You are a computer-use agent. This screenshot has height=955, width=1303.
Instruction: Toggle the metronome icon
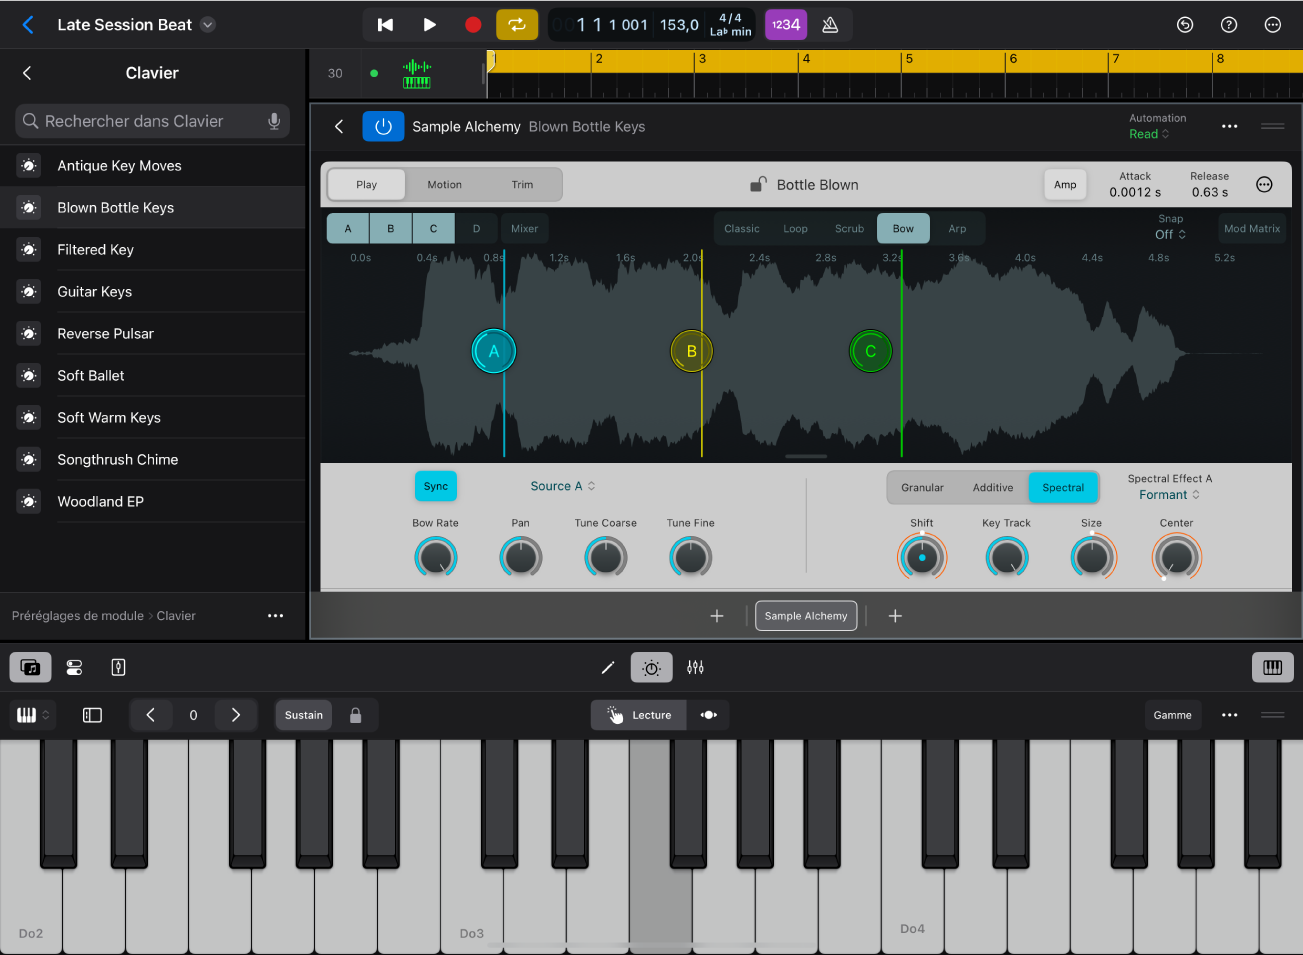830,25
